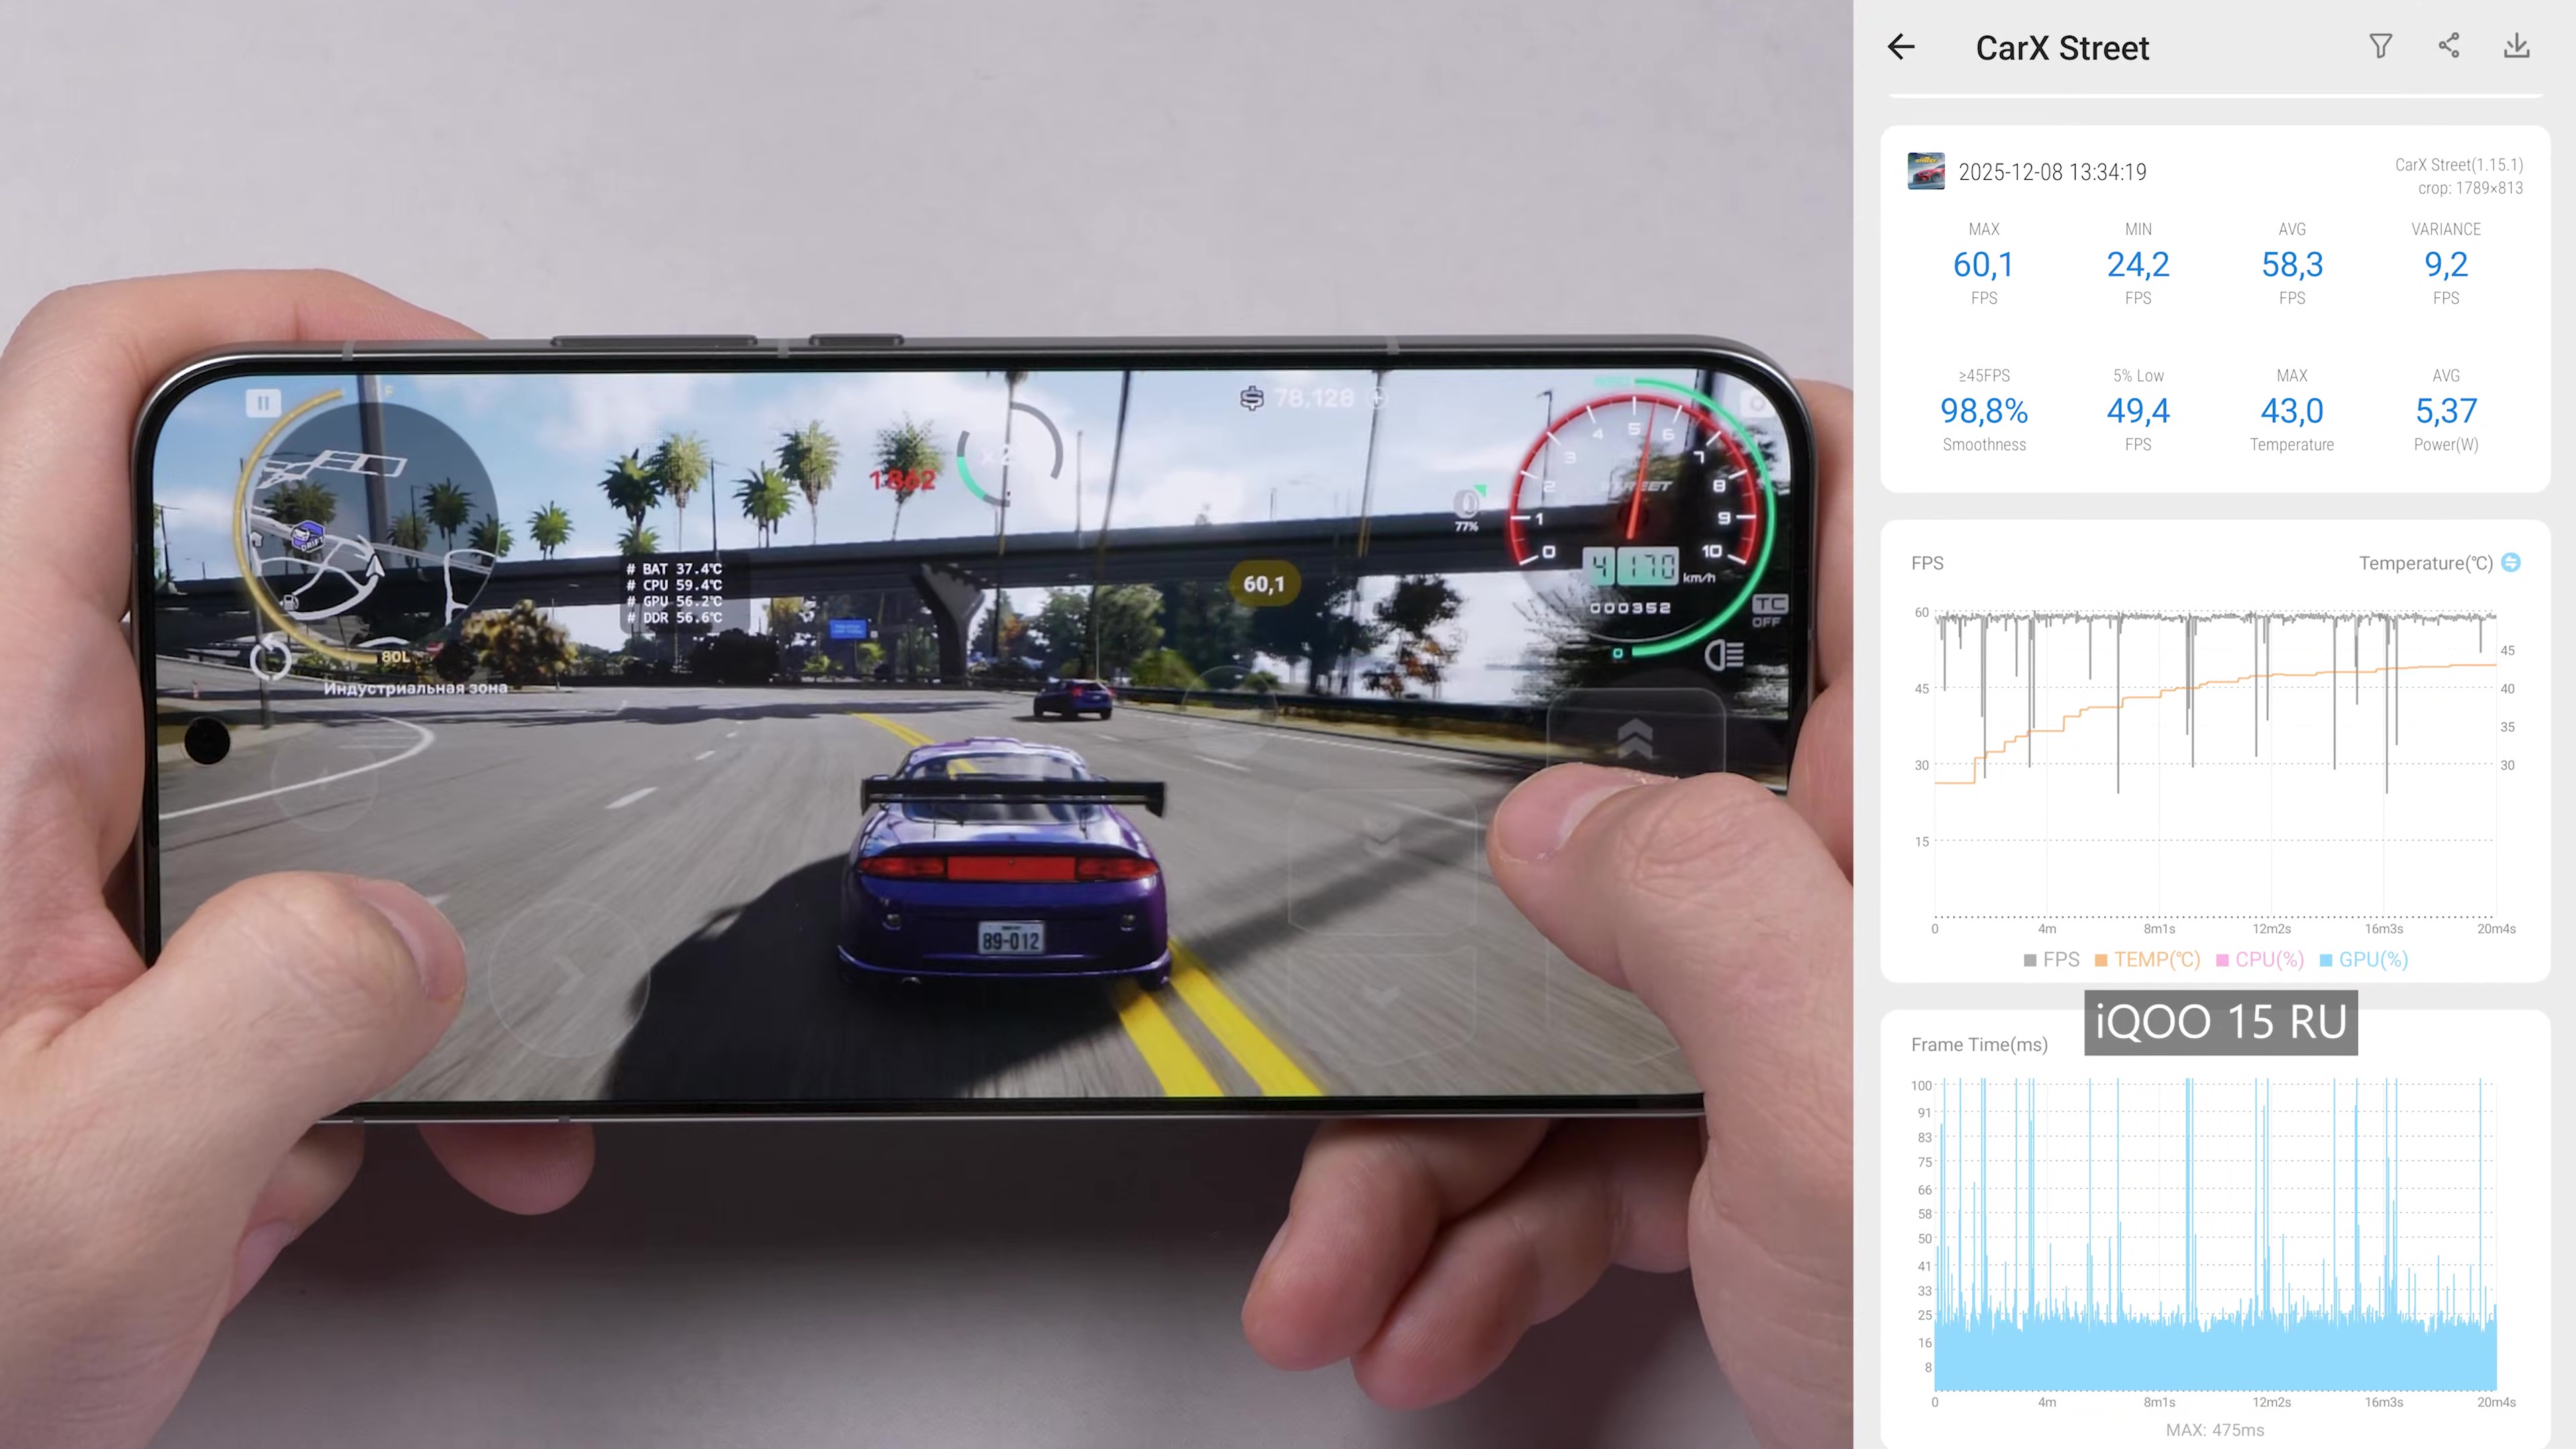
Task: Toggle the CPU(%) legend series
Action: [2259, 960]
